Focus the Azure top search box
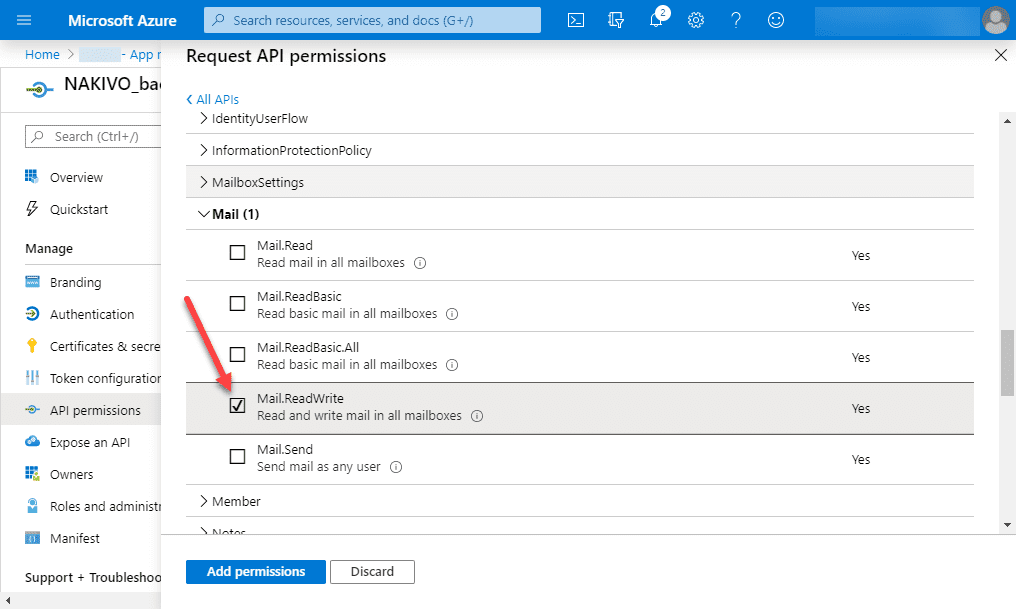Viewport: 1016px width, 609px height. [x=372, y=20]
